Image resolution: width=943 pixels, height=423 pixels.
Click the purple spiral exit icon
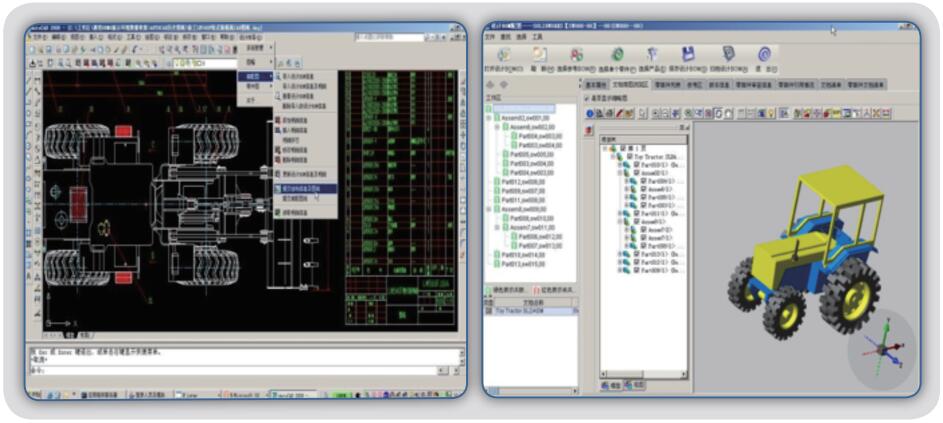coord(764,54)
